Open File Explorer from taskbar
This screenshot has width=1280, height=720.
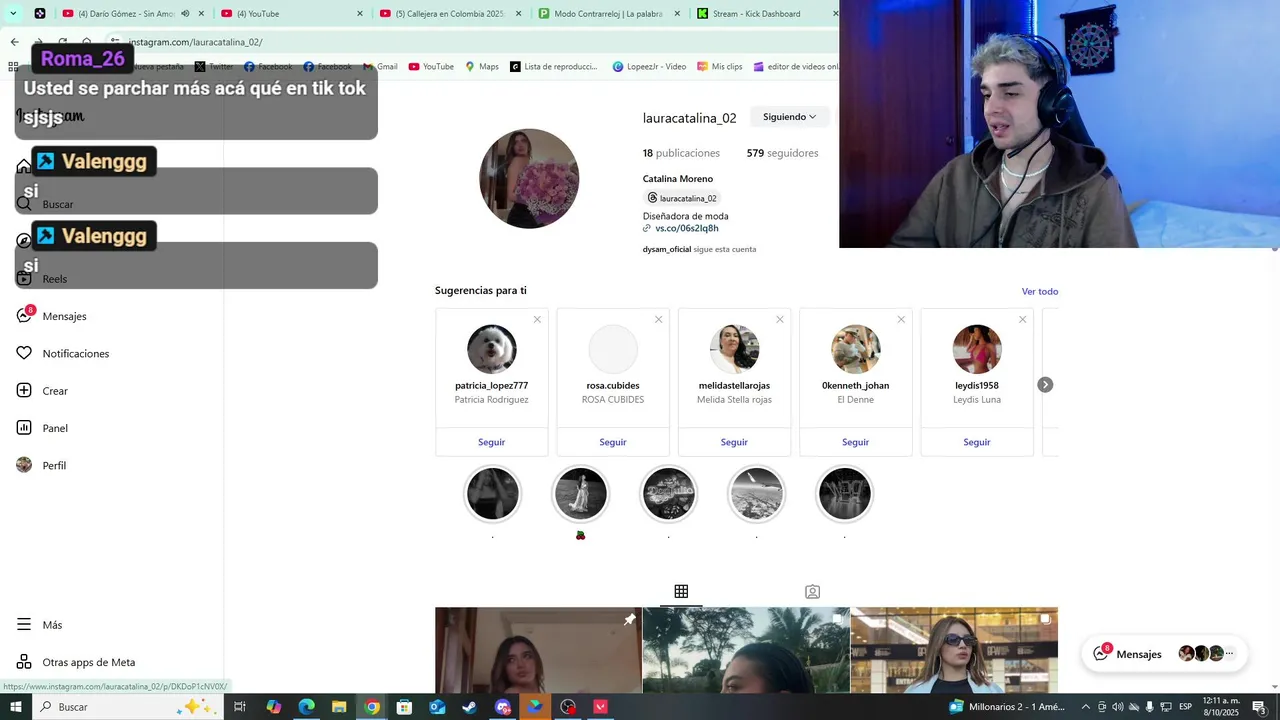pyautogui.click(x=339, y=707)
